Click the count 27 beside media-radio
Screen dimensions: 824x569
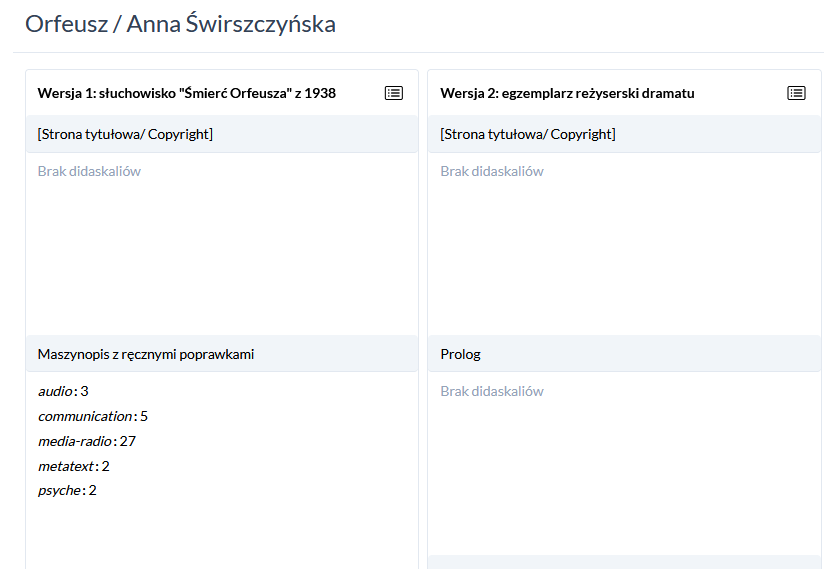[x=128, y=441]
